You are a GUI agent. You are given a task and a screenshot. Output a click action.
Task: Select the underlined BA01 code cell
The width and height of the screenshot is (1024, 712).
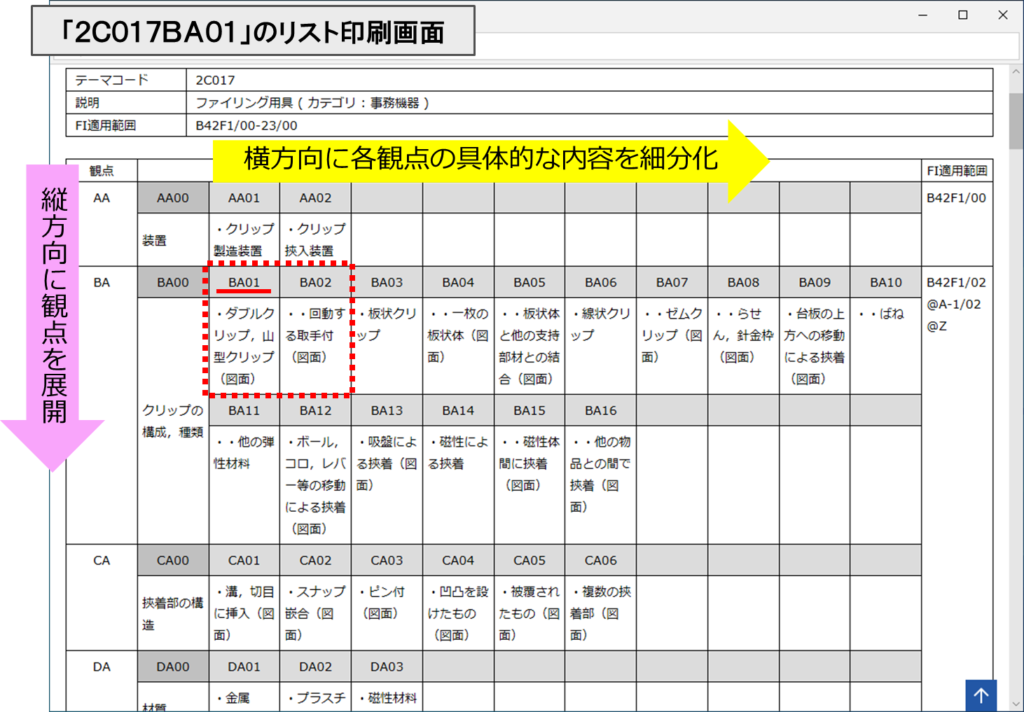click(244, 283)
